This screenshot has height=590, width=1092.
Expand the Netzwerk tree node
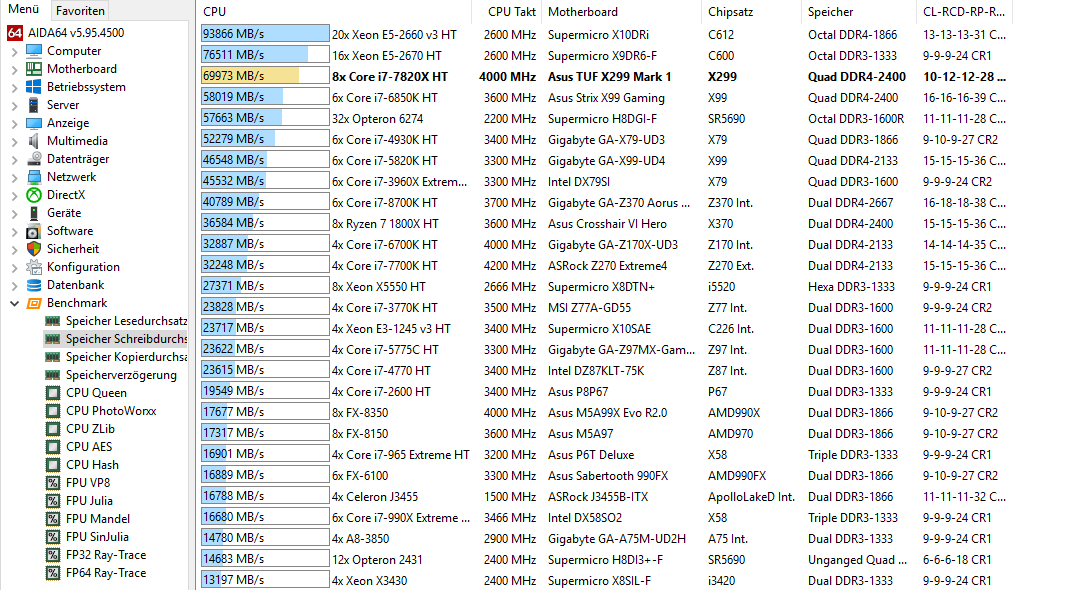point(15,178)
